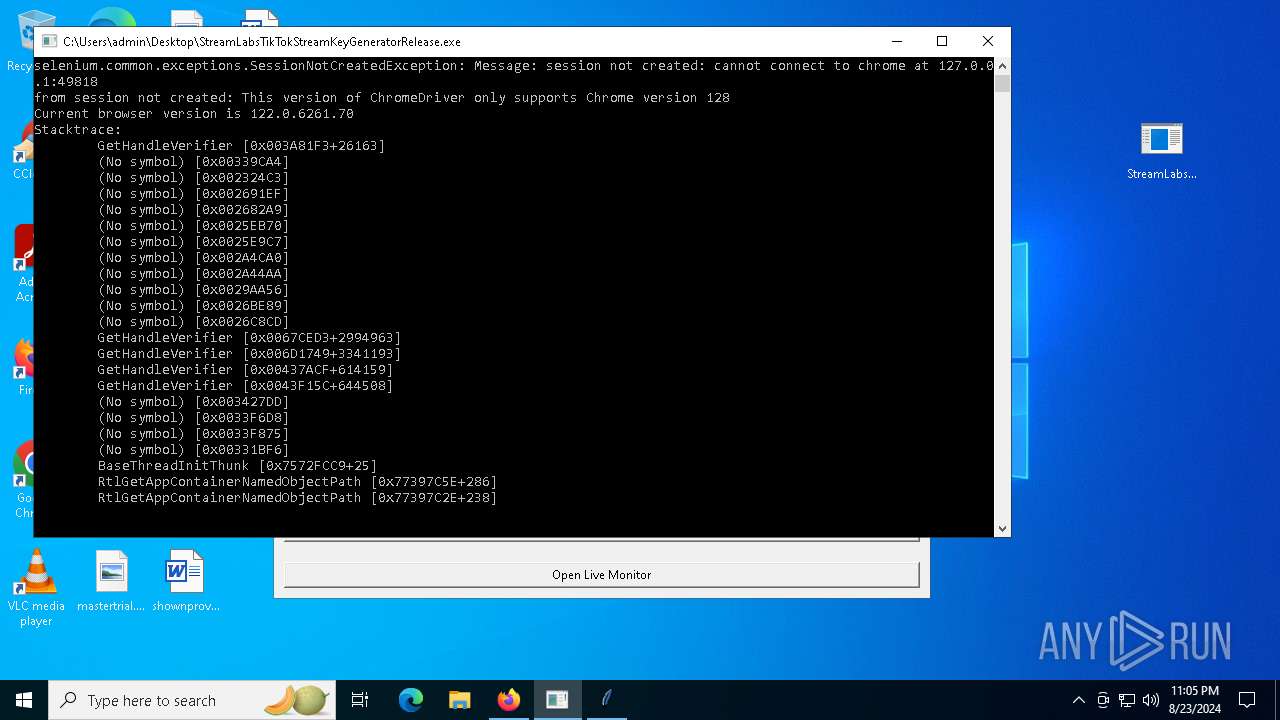The width and height of the screenshot is (1280, 720).
Task: Open the taskbar clock and date
Action: pyautogui.click(x=1194, y=700)
